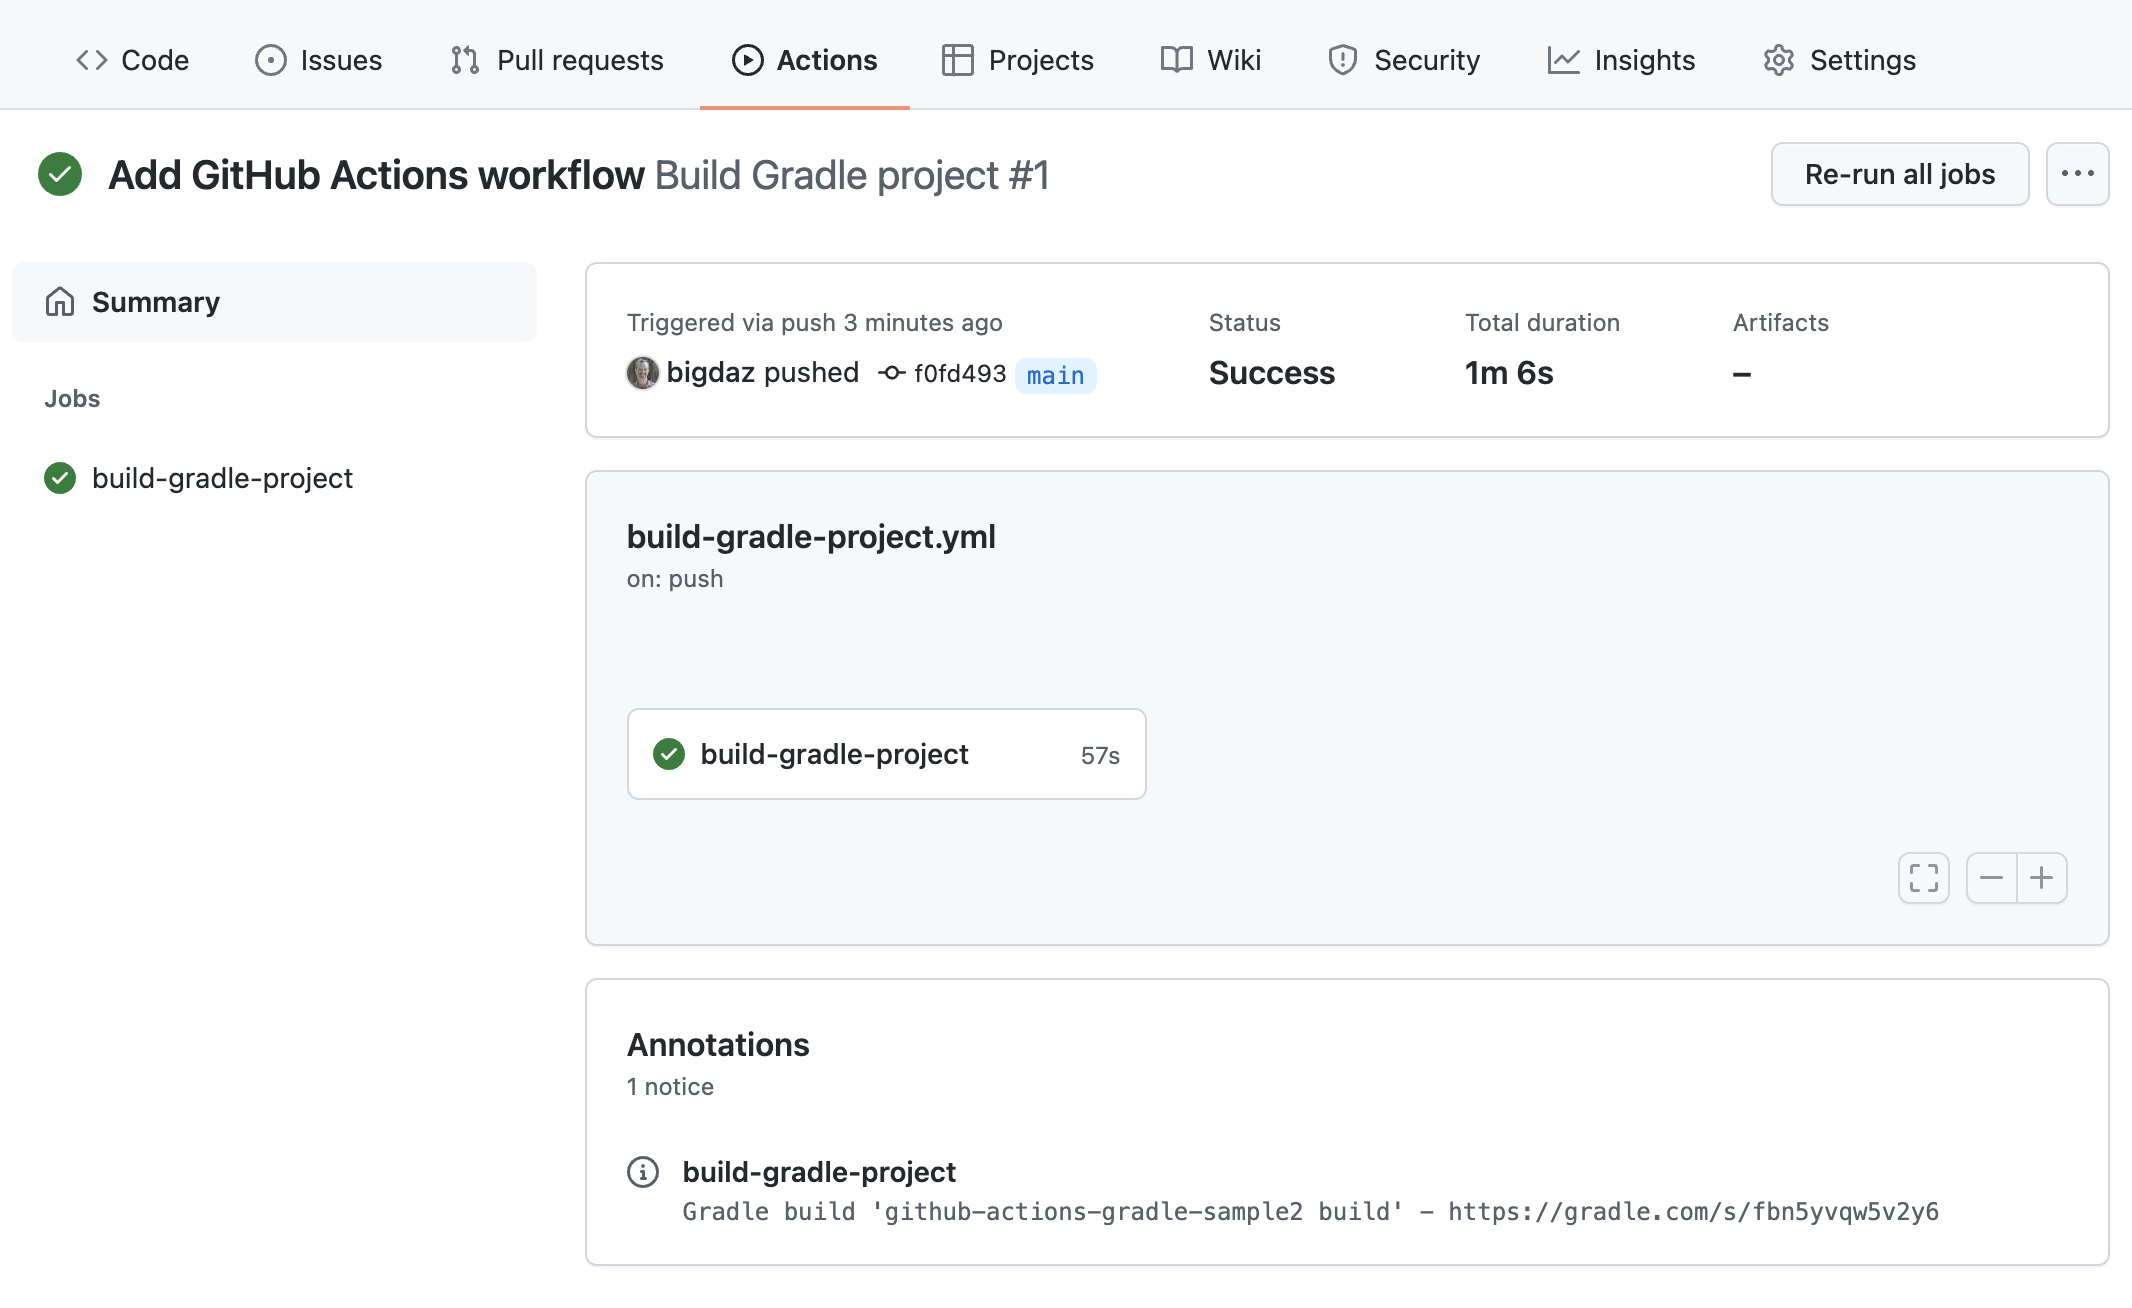Screen dimensions: 2132x1308
Task: Select build-gradle-project job in the sidebar
Action: (x=222, y=478)
